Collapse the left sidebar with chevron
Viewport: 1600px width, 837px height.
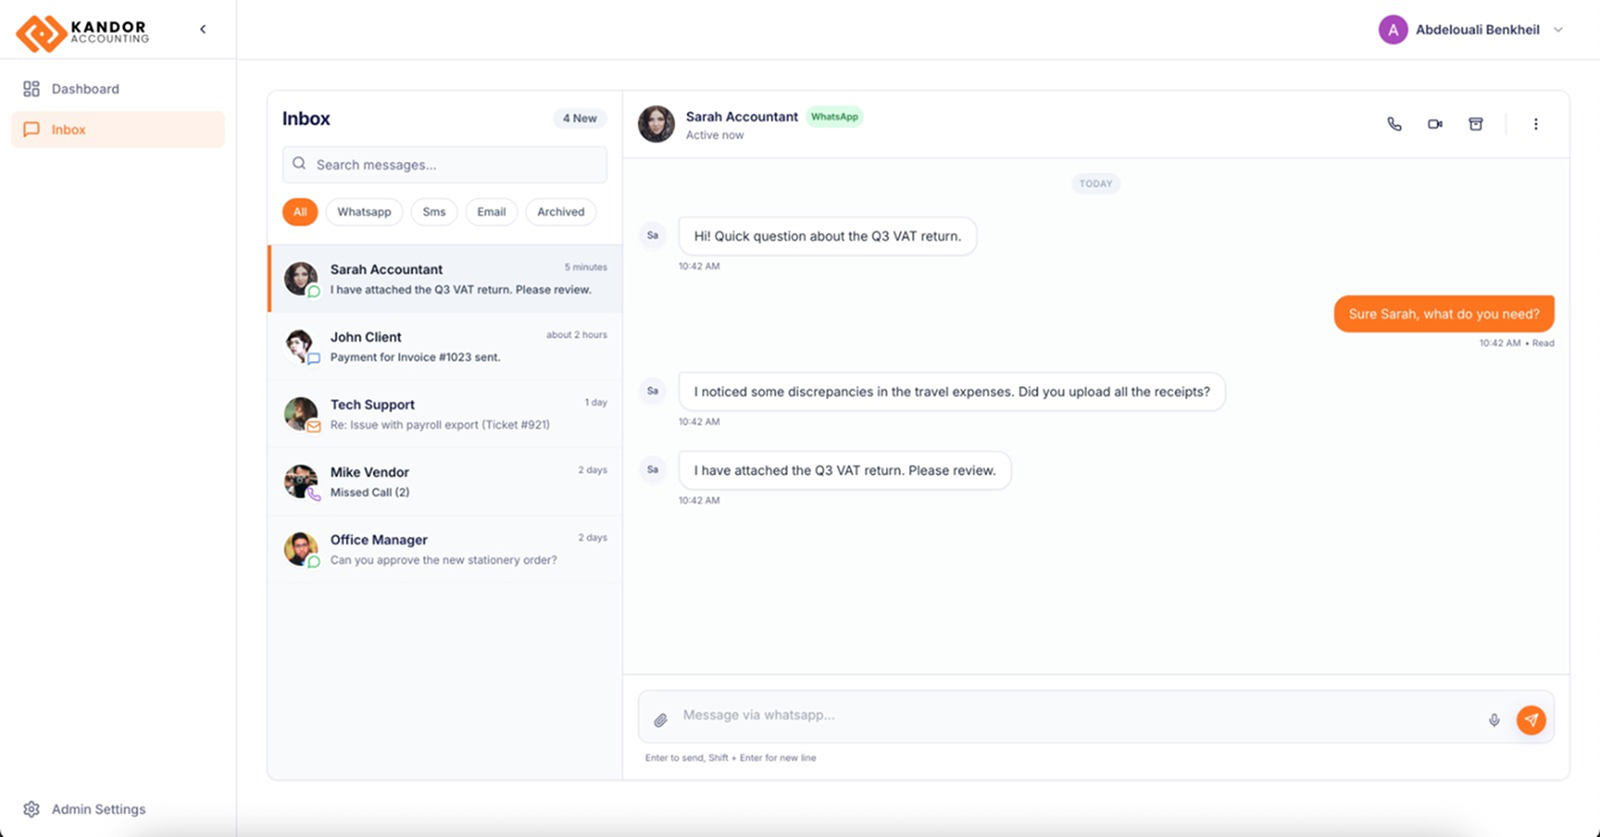click(203, 29)
